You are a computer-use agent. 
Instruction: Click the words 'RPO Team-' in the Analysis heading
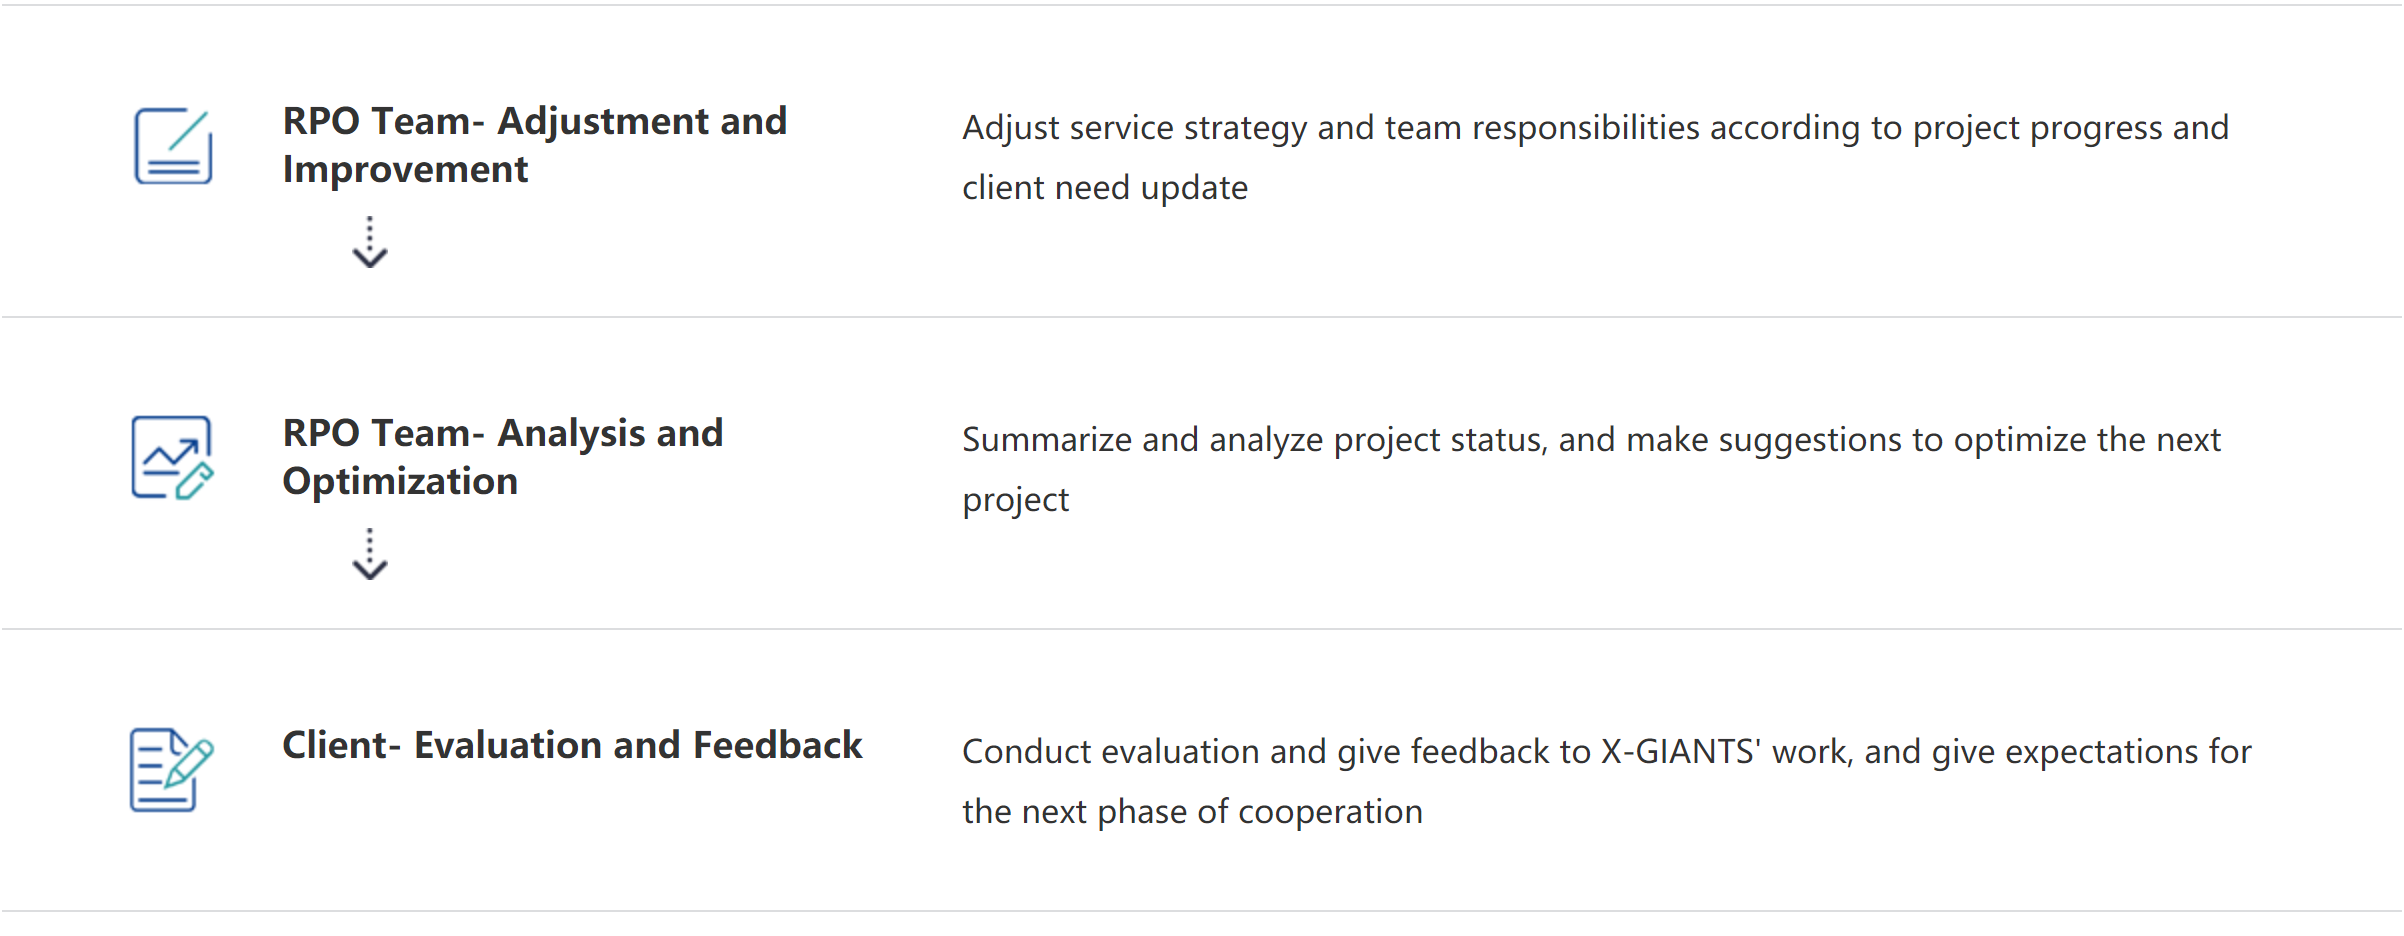click(x=384, y=433)
